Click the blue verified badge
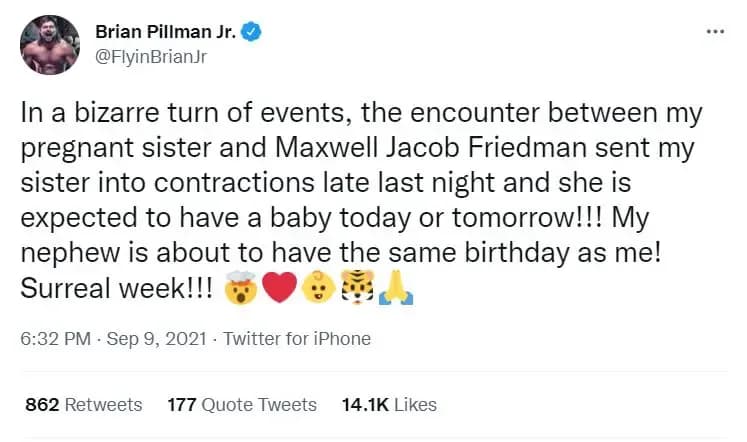Screen dimensions: 747x442 tap(253, 32)
